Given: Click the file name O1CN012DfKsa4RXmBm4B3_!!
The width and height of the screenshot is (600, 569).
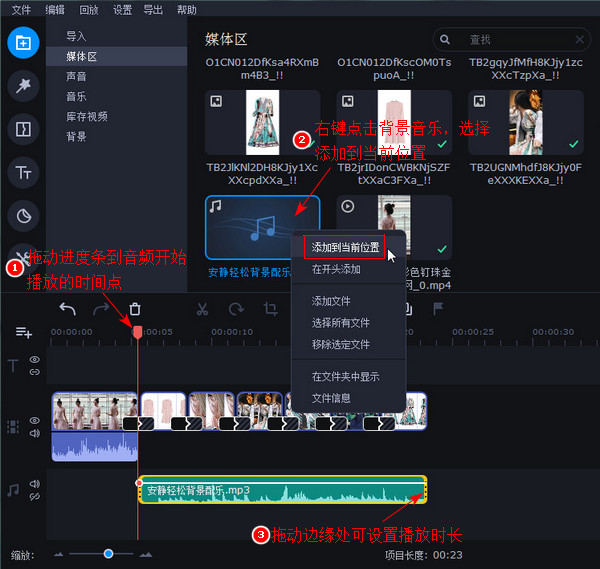Looking at the screenshot, I should (x=262, y=68).
